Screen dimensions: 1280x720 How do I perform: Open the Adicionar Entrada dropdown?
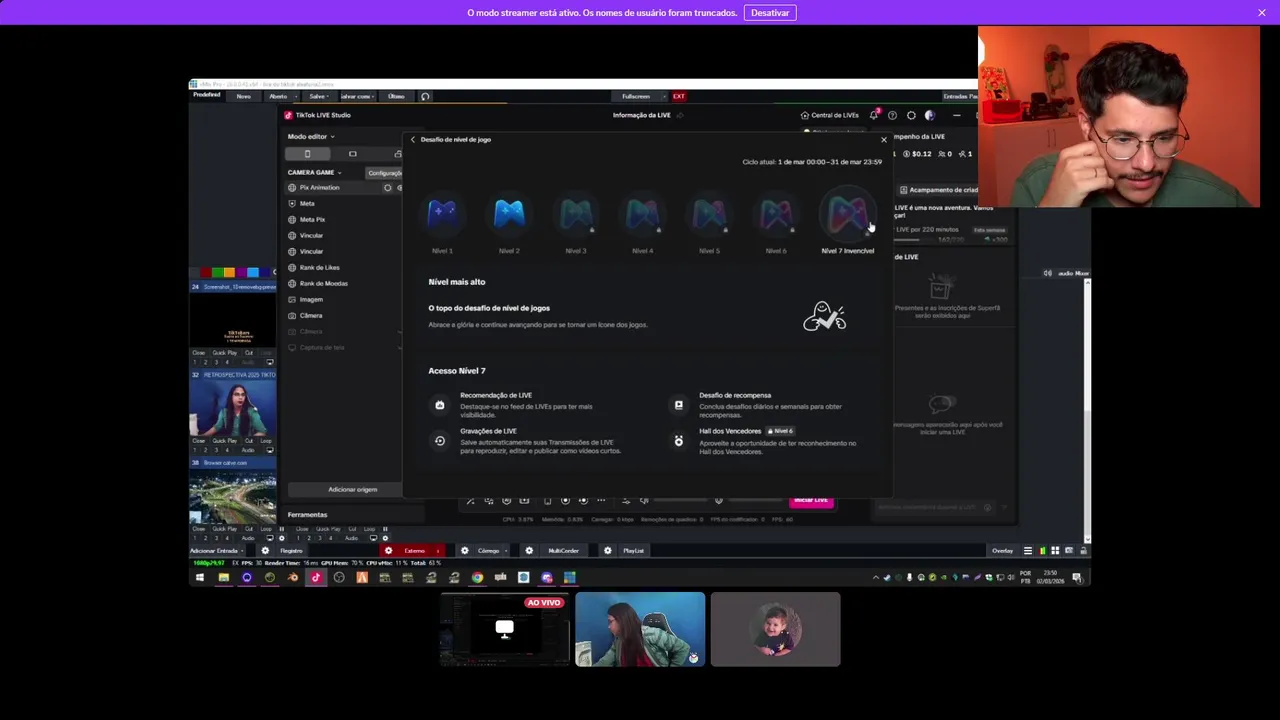pos(219,551)
